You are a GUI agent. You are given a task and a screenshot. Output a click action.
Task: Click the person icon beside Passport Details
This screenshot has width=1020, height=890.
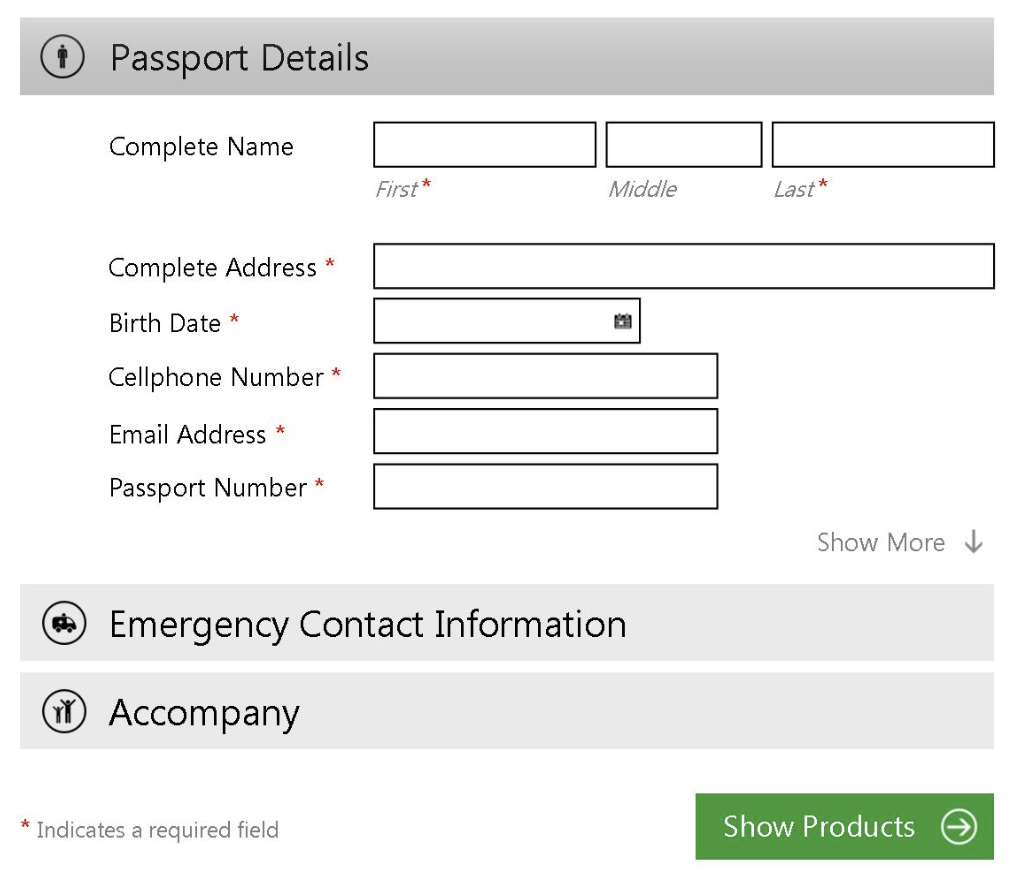tap(62, 58)
